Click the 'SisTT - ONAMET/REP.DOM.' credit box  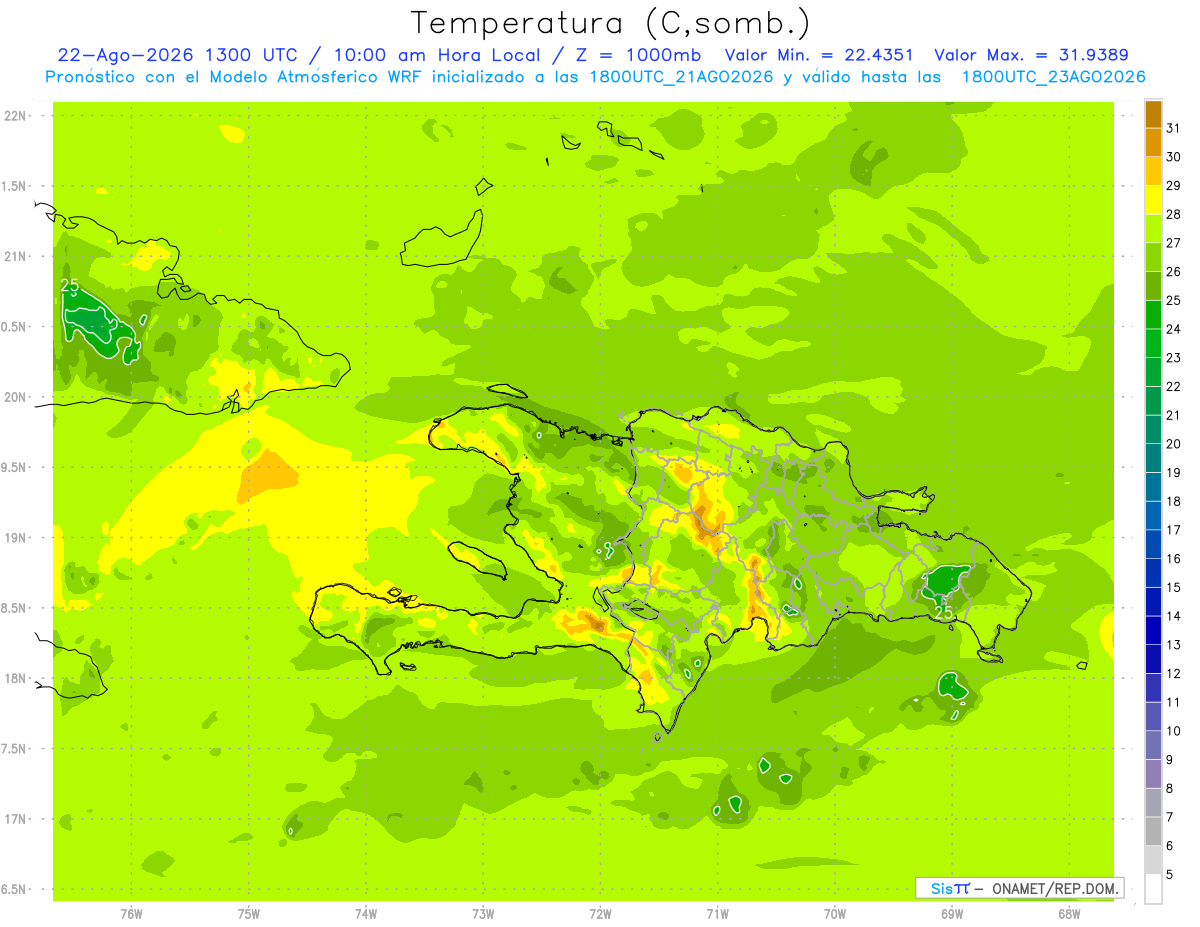pos(1020,888)
